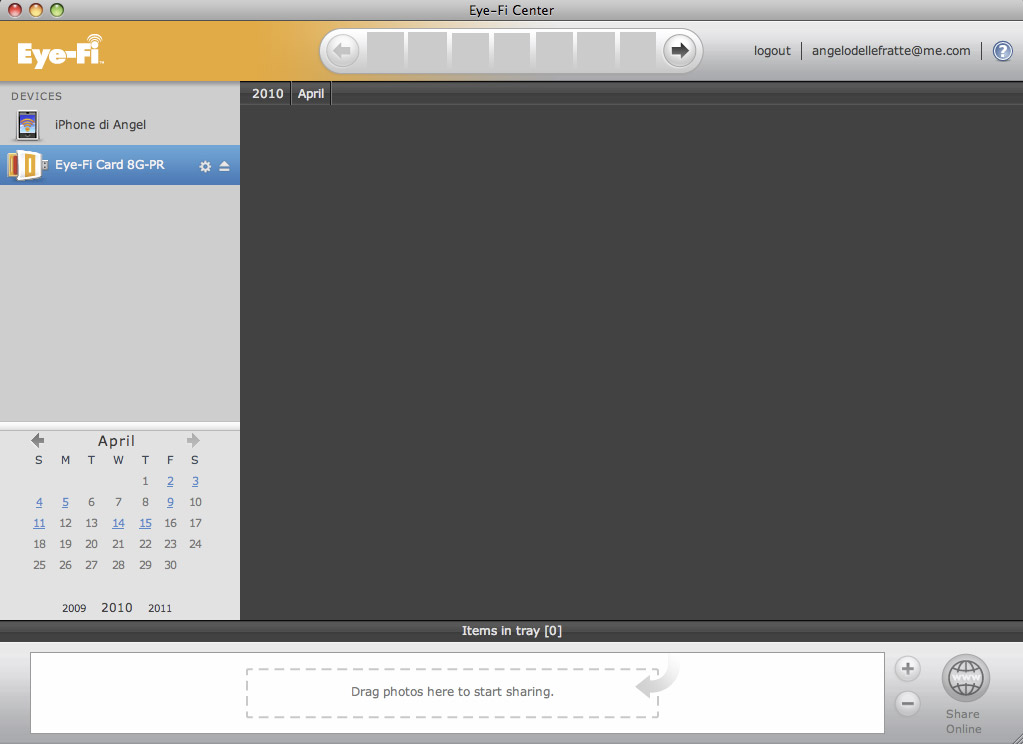
Task: Click the logout link
Action: tap(772, 51)
